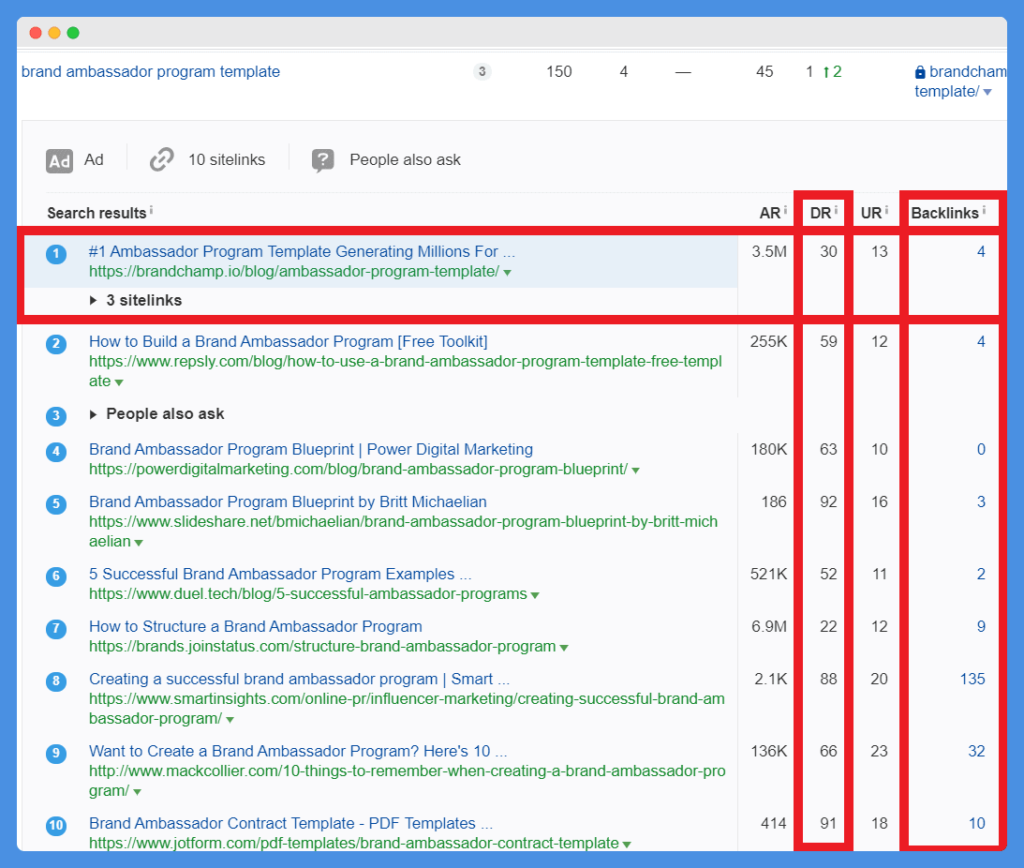
Task: Click the yellow minimize window button
Action: tap(54, 33)
